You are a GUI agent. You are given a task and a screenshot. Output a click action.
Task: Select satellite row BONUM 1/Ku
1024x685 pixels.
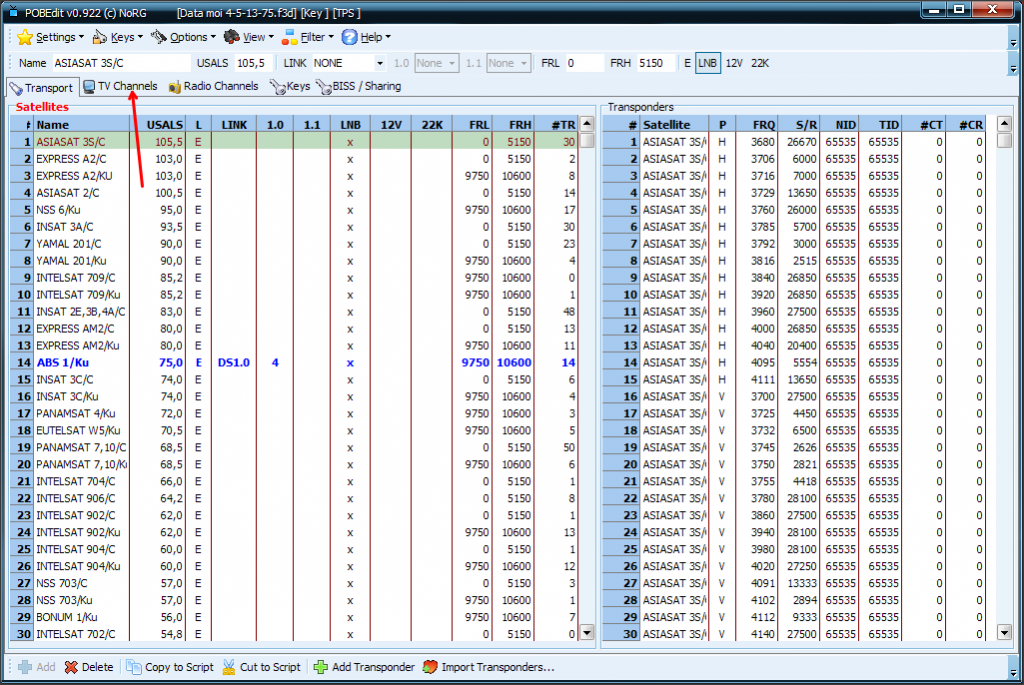click(x=294, y=617)
